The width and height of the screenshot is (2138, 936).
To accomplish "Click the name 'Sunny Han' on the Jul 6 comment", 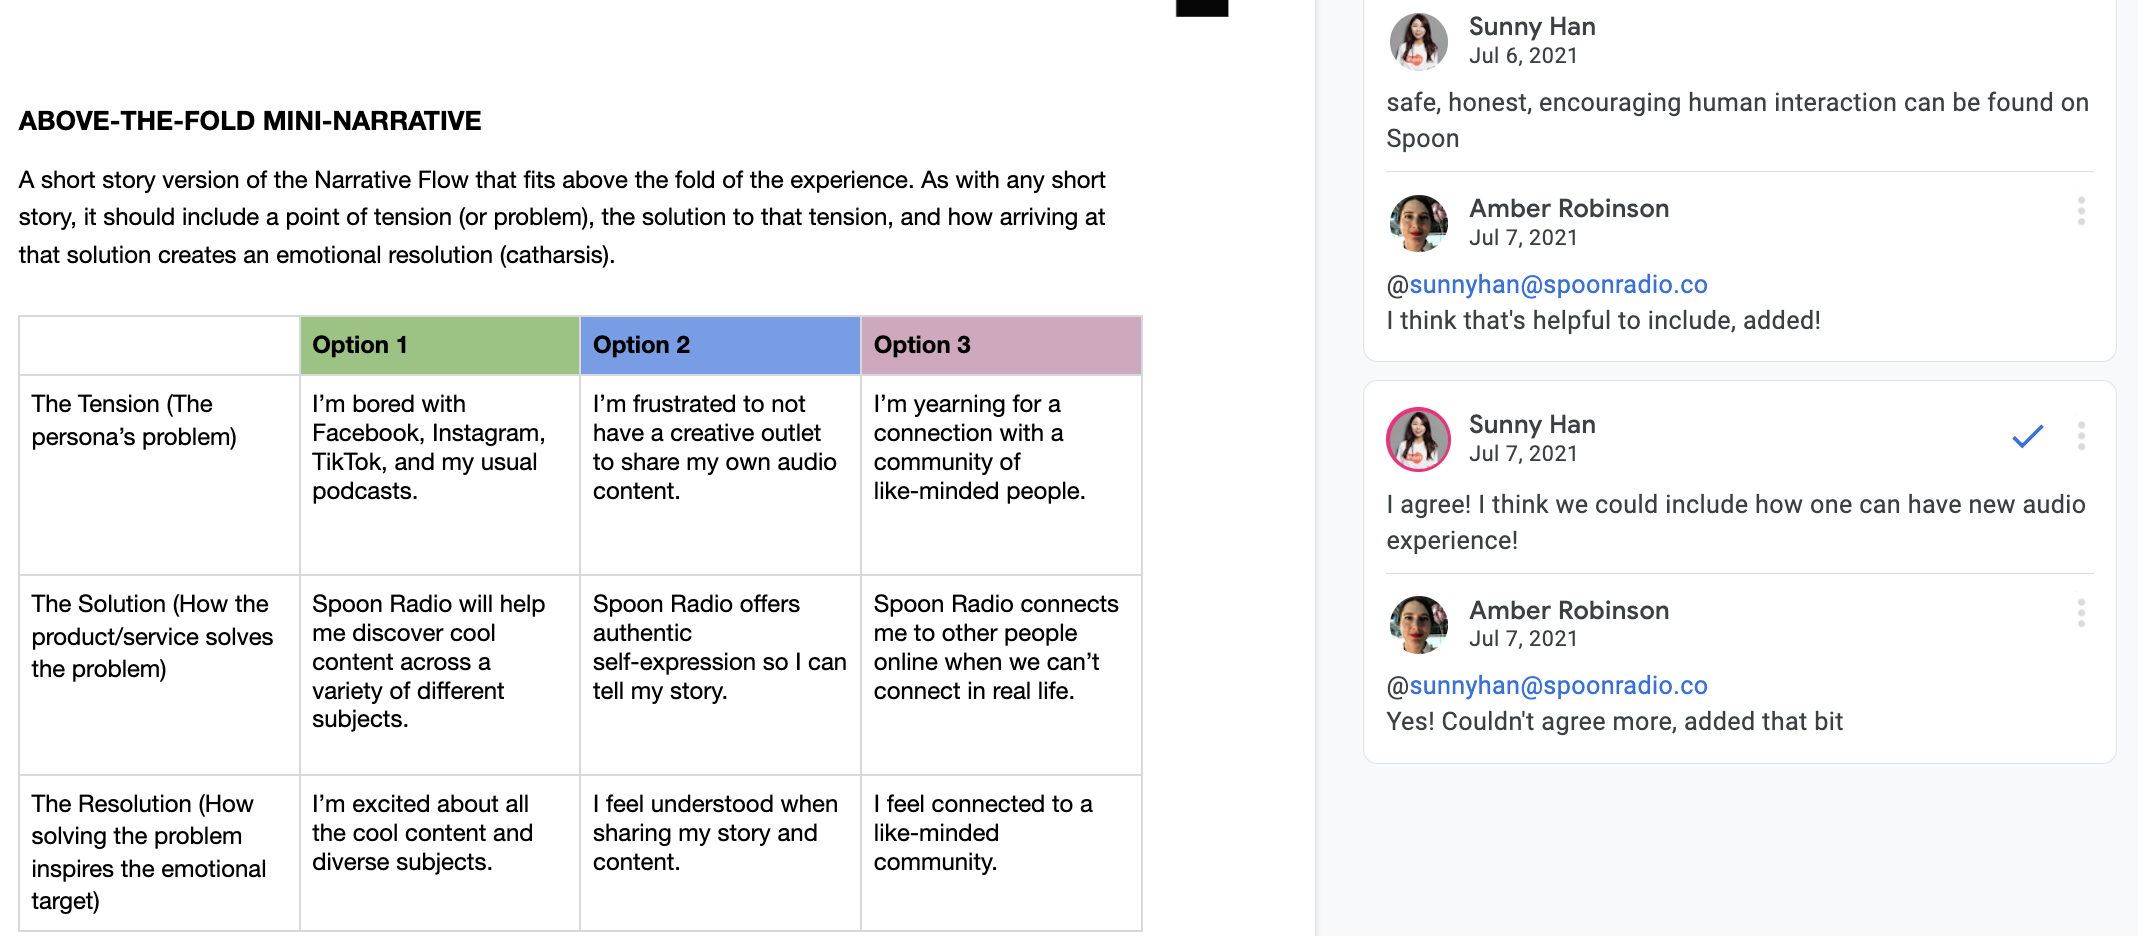I will tap(1532, 27).
